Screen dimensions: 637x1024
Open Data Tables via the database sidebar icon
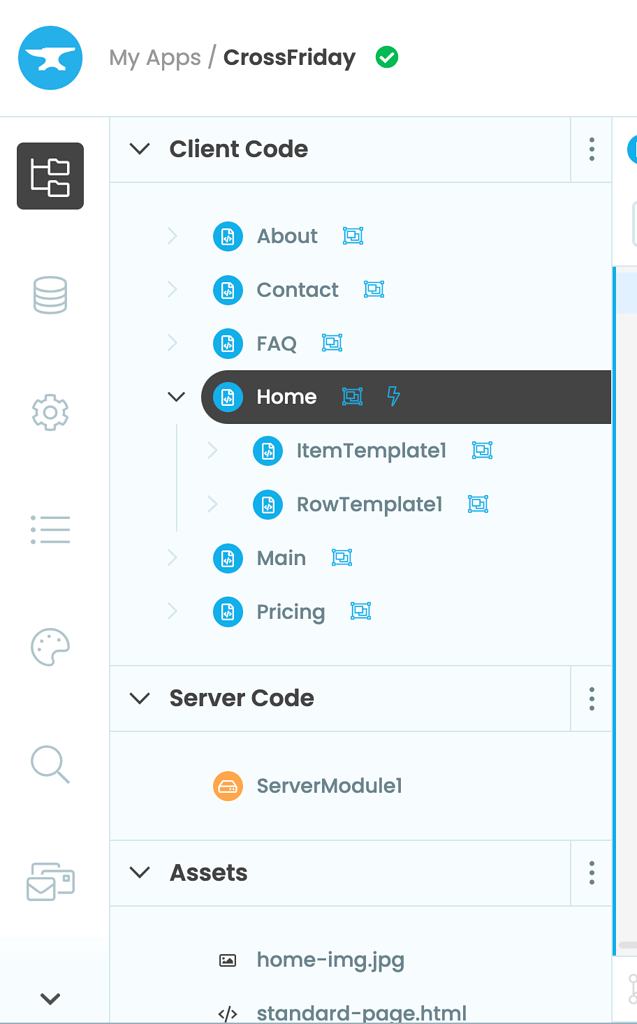tap(49, 294)
